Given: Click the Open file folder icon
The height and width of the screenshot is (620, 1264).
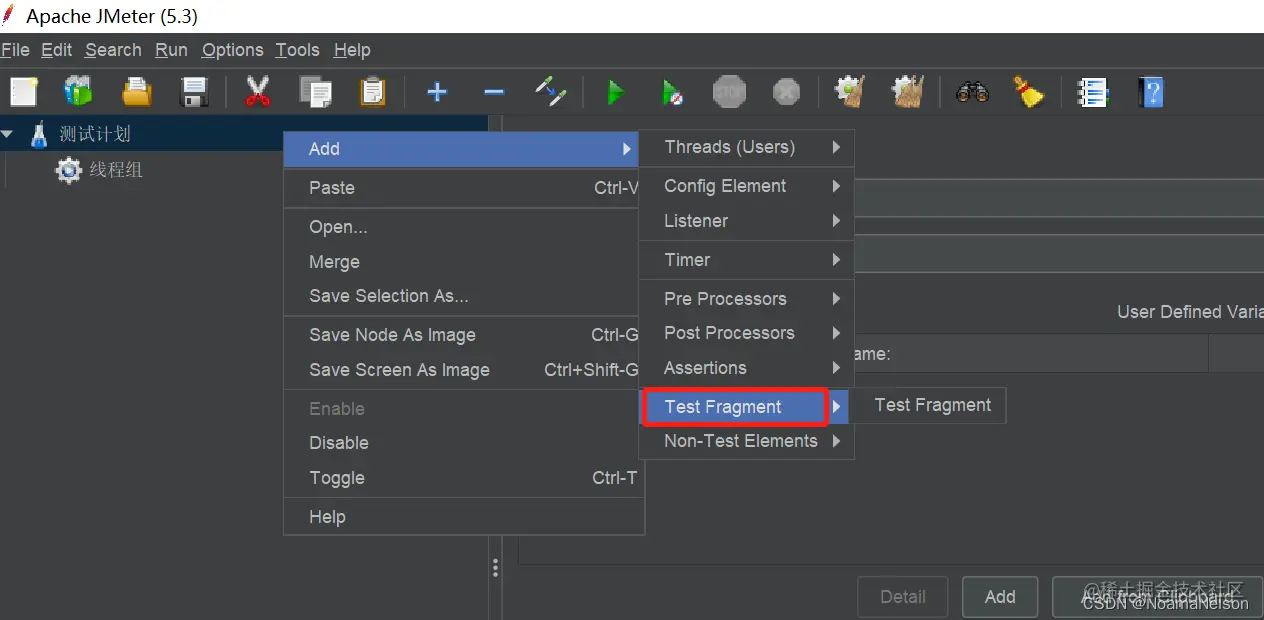Looking at the screenshot, I should pos(136,93).
